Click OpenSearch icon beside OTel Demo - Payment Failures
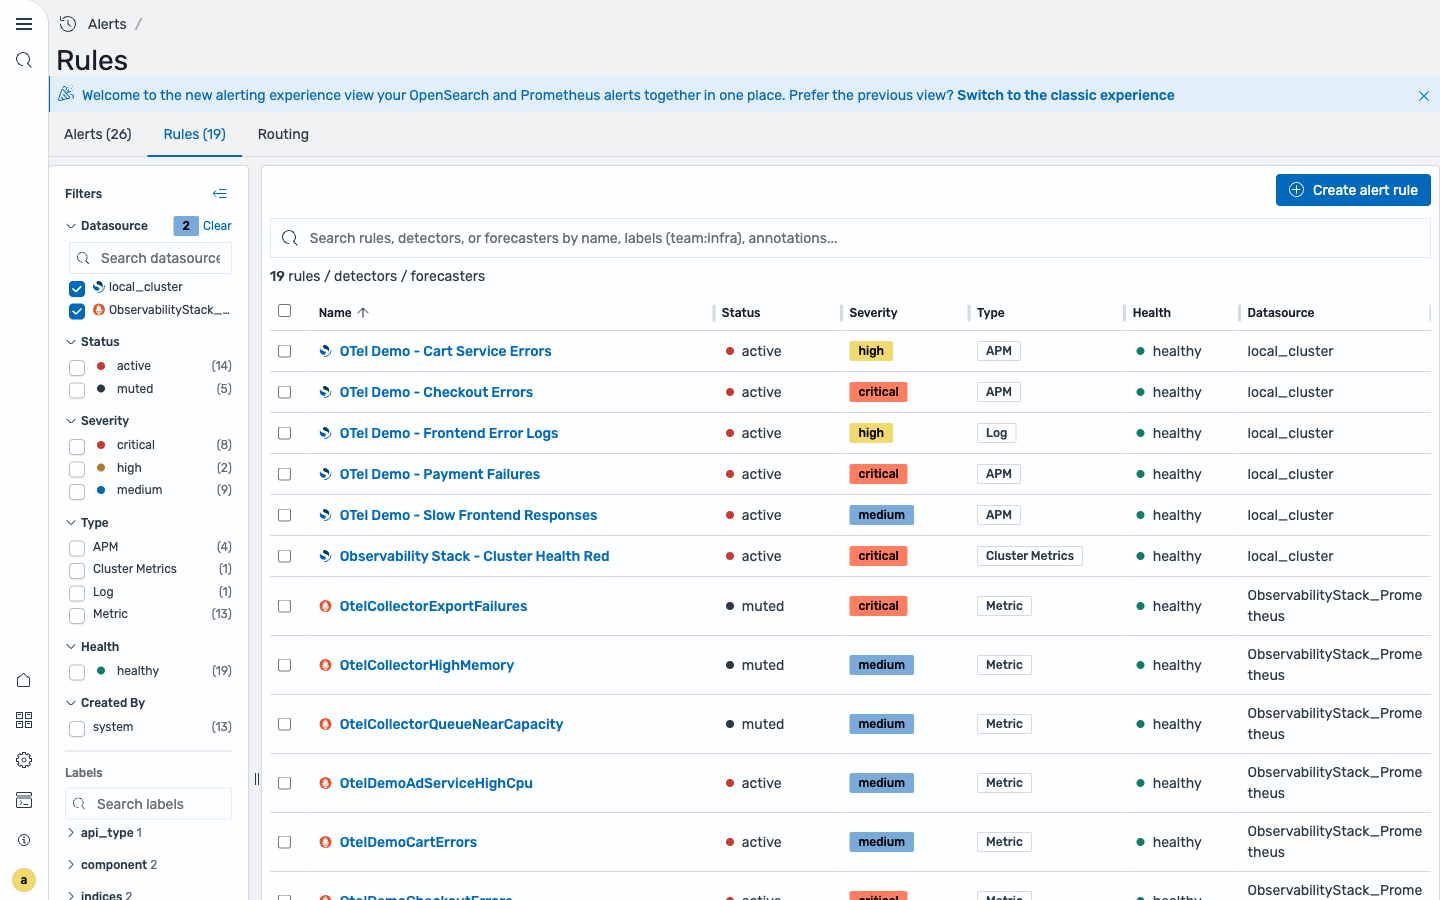The height and width of the screenshot is (900, 1440). click(325, 474)
